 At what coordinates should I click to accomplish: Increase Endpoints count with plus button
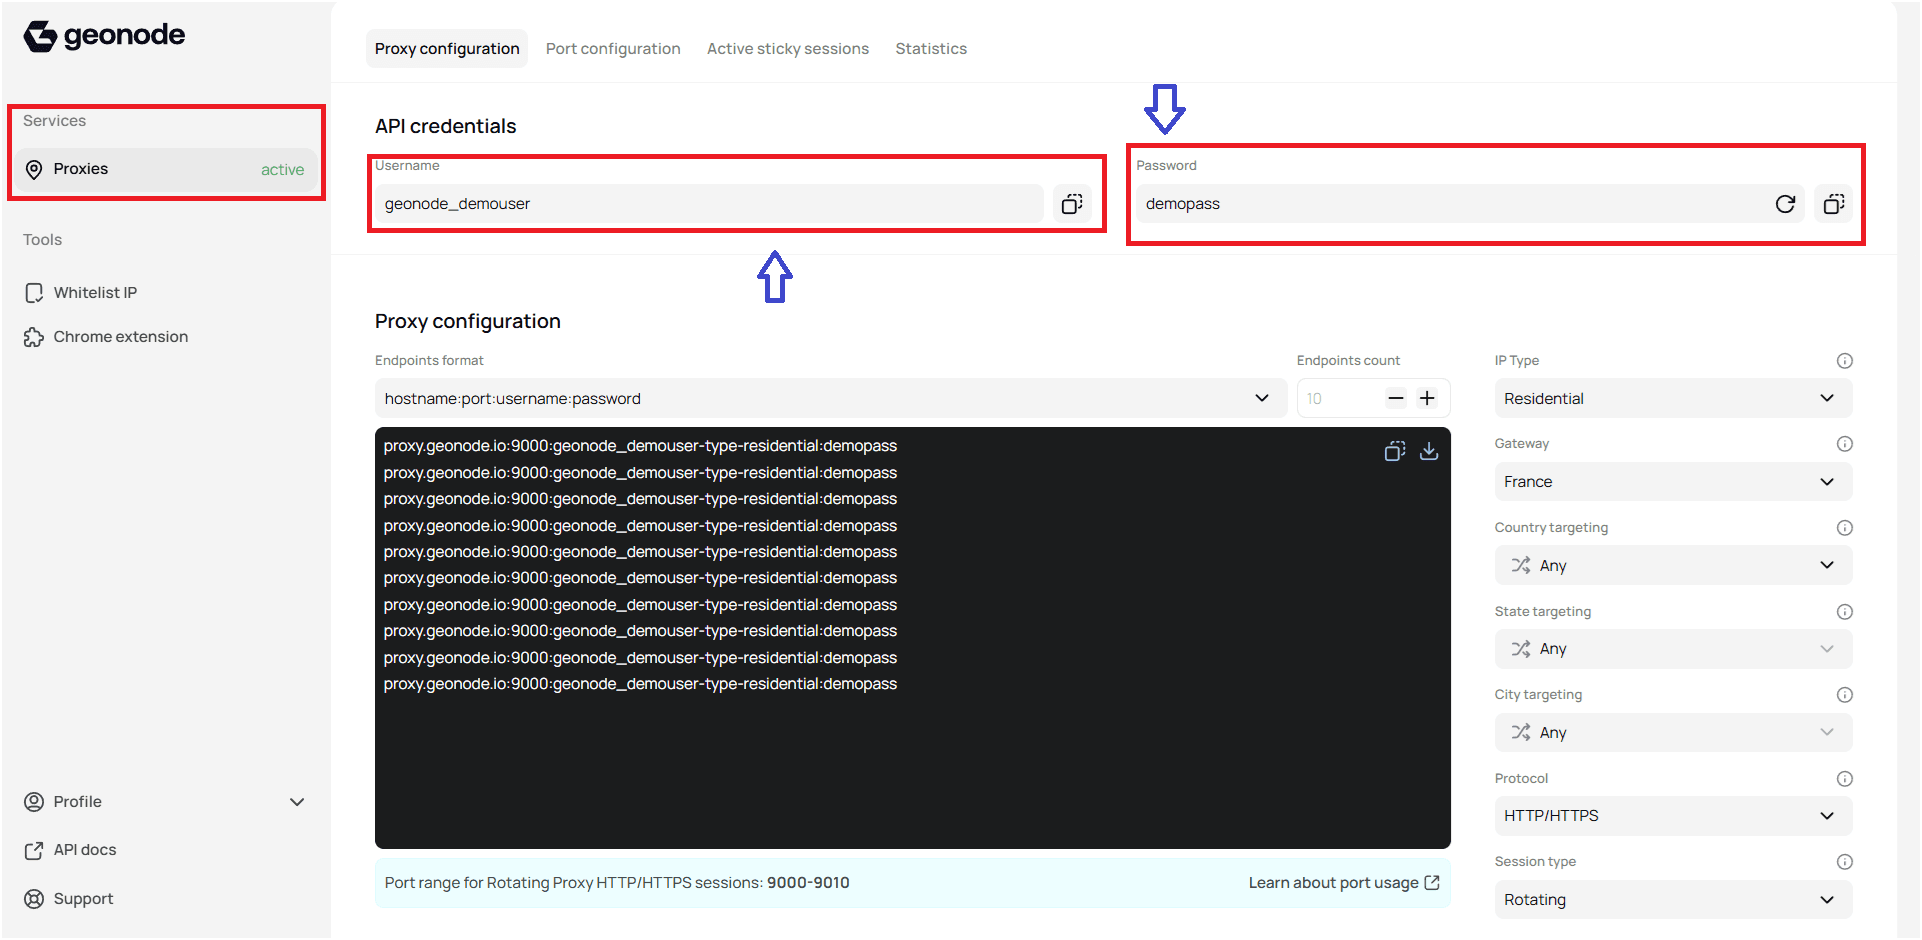pos(1427,397)
